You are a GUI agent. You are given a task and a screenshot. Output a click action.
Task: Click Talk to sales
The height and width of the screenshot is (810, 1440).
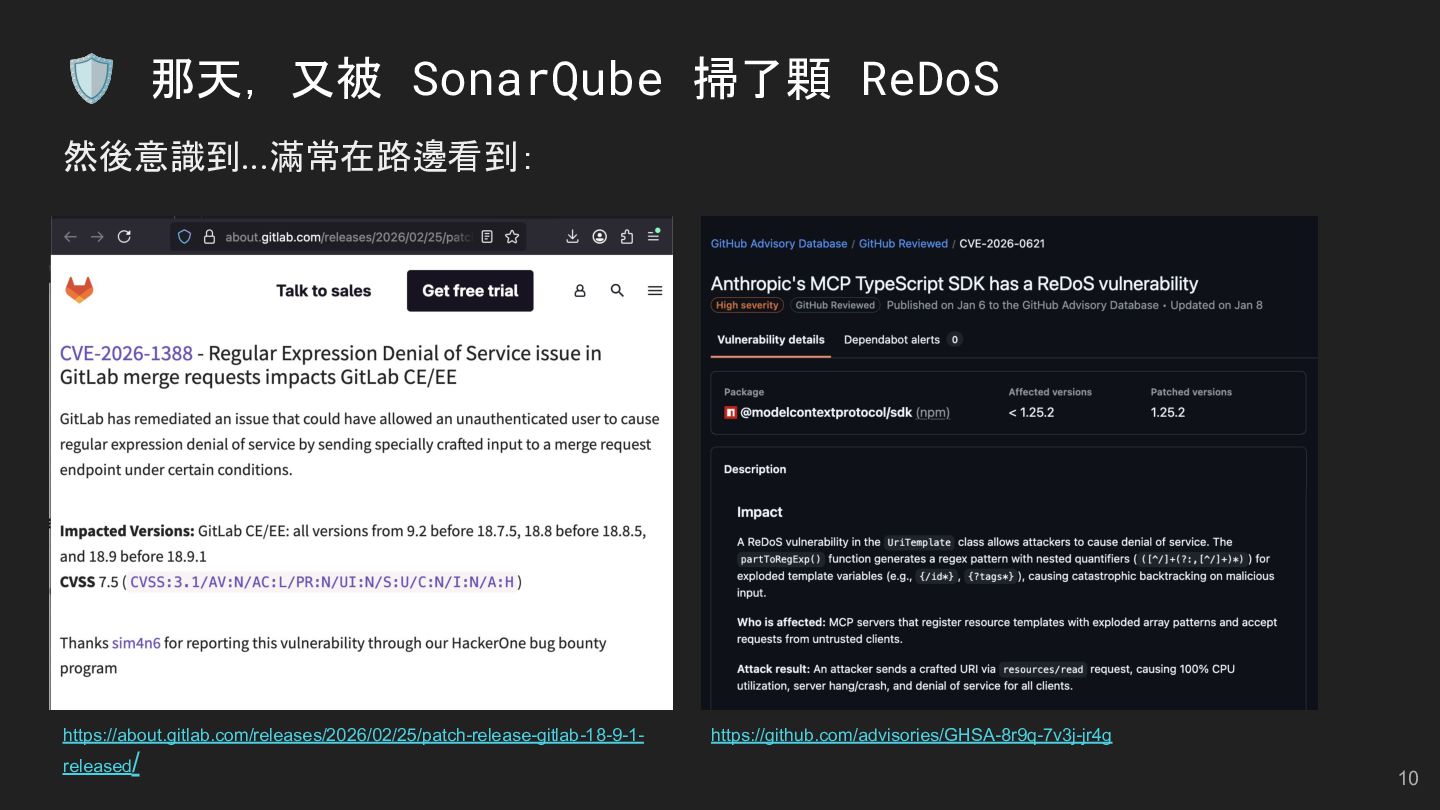323,291
